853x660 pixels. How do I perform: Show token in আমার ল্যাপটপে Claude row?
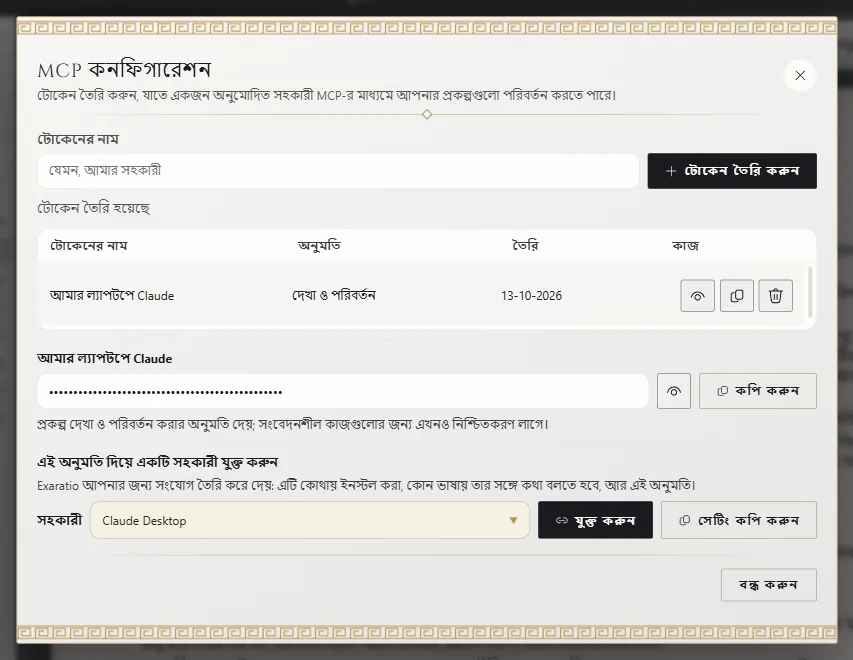pyautogui.click(x=697, y=295)
